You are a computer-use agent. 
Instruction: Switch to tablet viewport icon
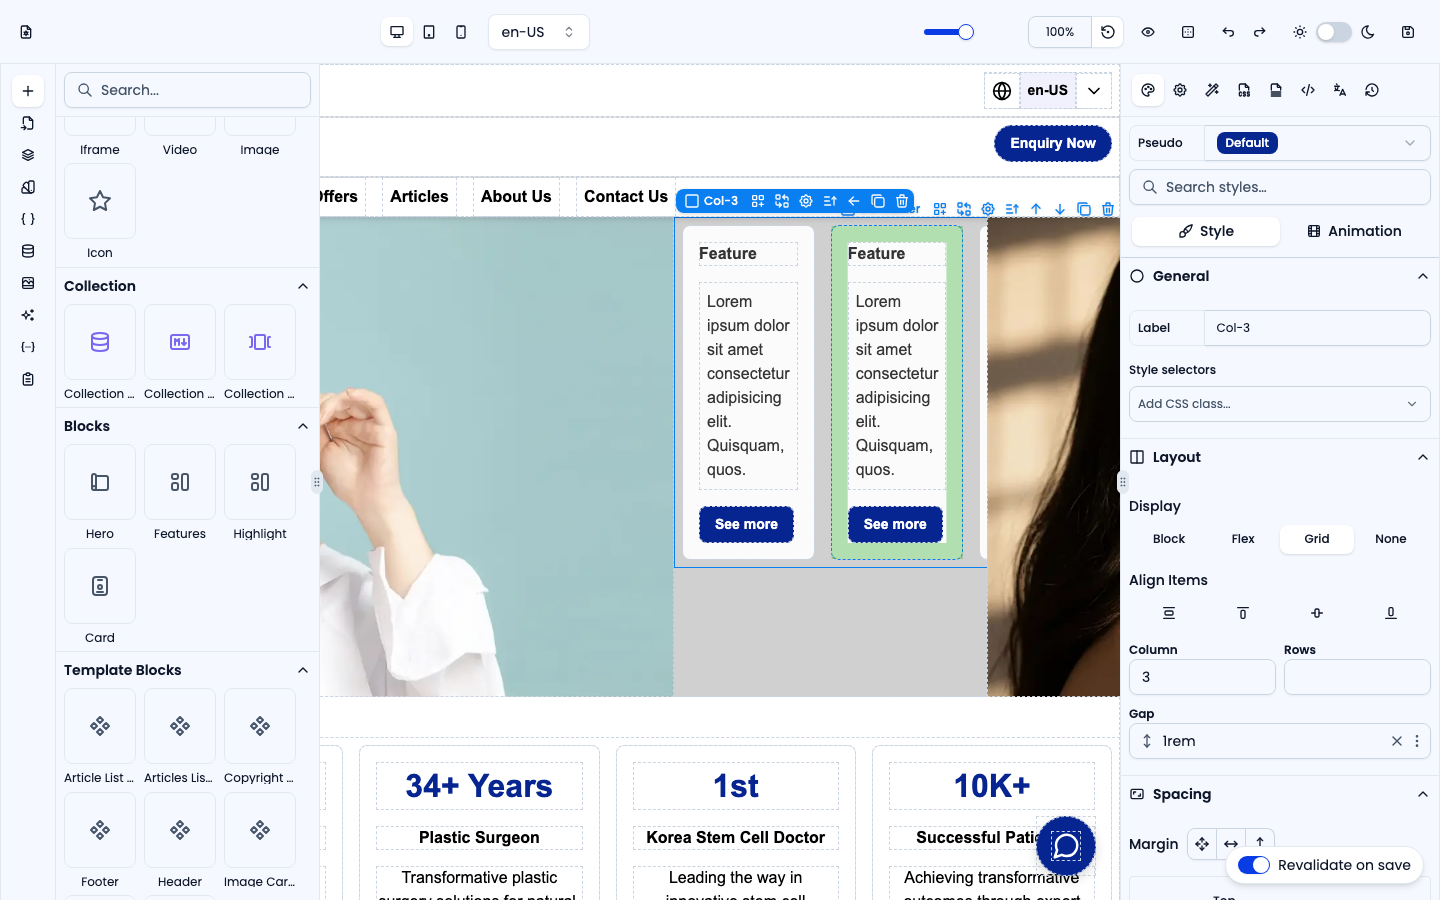(x=429, y=32)
